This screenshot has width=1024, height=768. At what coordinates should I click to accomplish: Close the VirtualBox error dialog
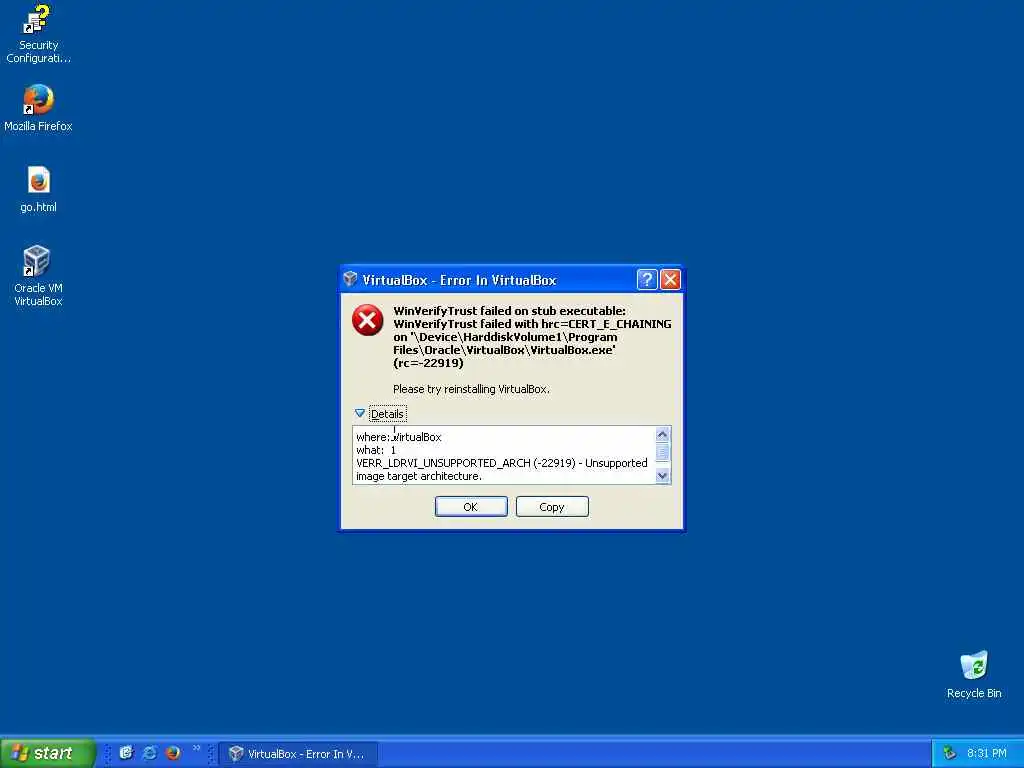[670, 280]
